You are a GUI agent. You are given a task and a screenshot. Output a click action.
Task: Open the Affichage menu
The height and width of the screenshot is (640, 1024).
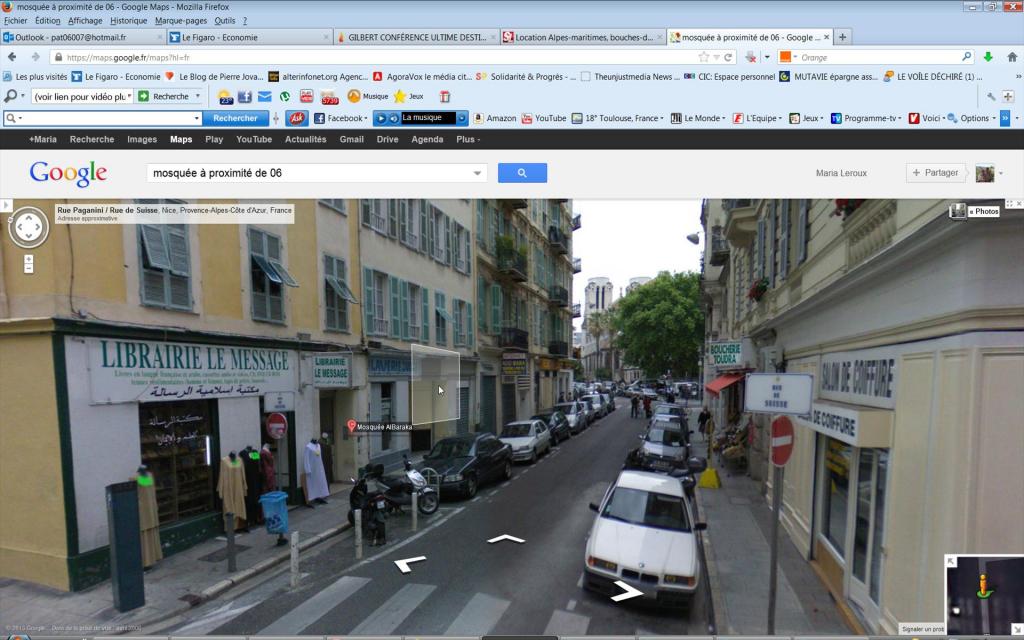click(x=85, y=21)
